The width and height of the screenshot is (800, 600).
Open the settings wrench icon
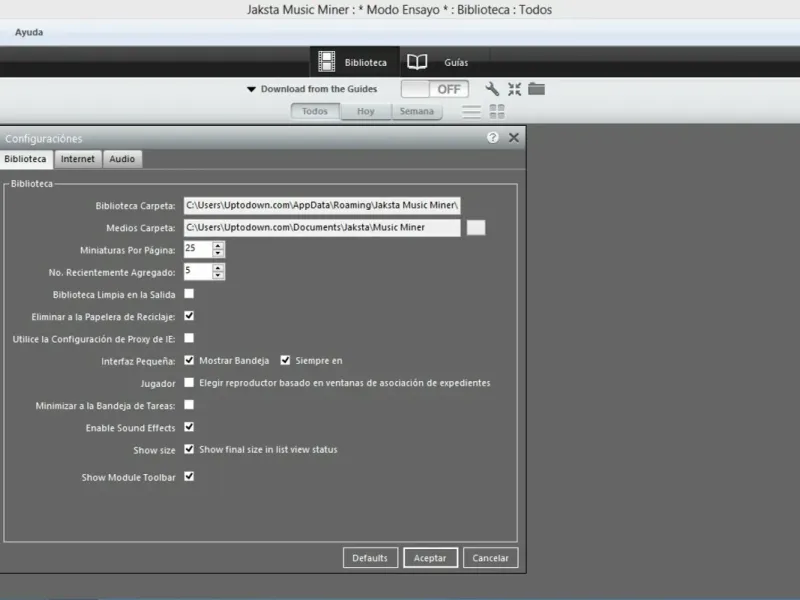pos(492,89)
